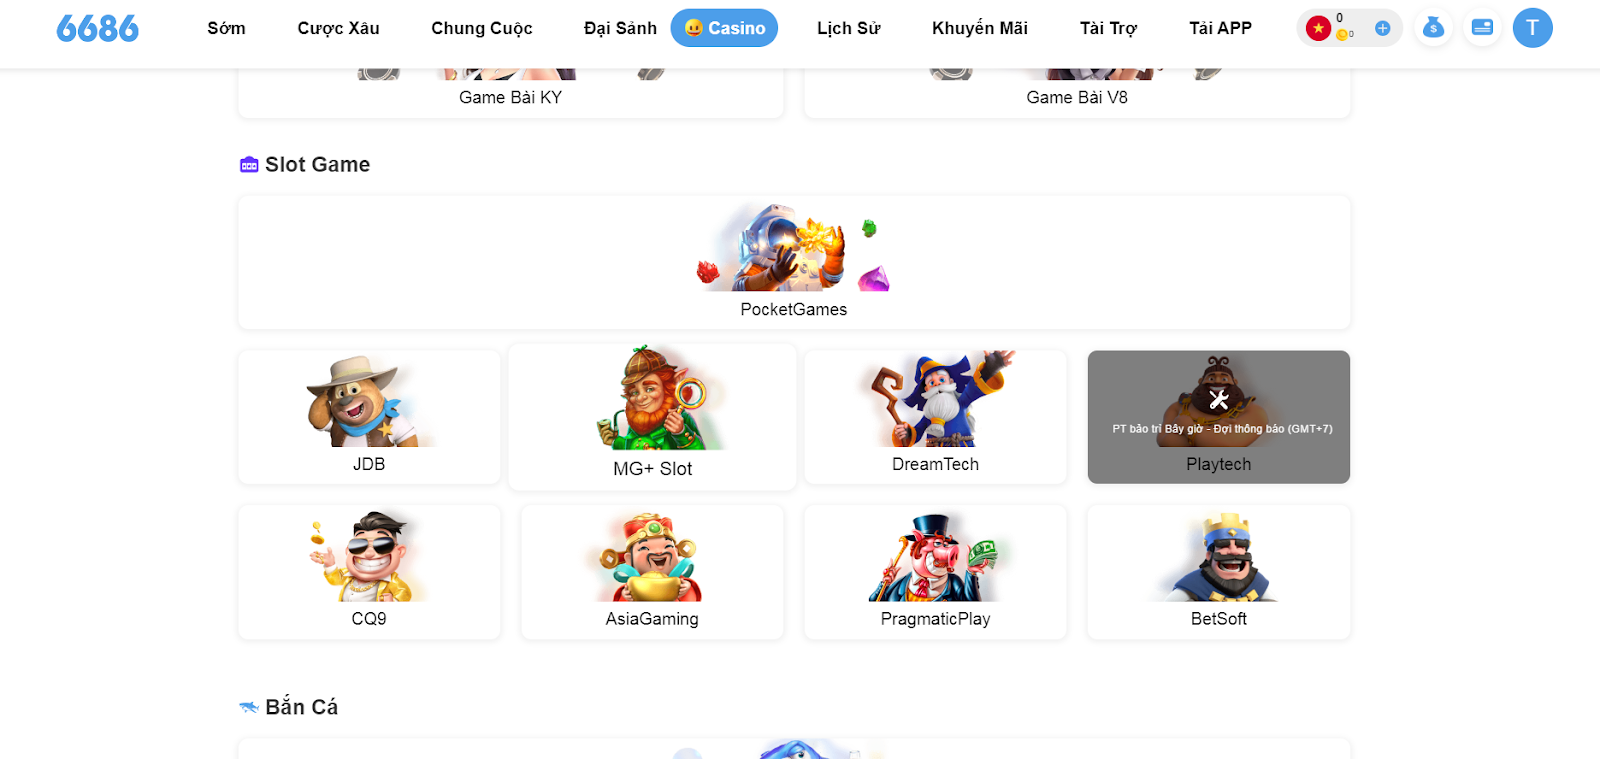Select the MG+ Slot leprechaun tile
Image resolution: width=1600 pixels, height=759 pixels.
(652, 417)
